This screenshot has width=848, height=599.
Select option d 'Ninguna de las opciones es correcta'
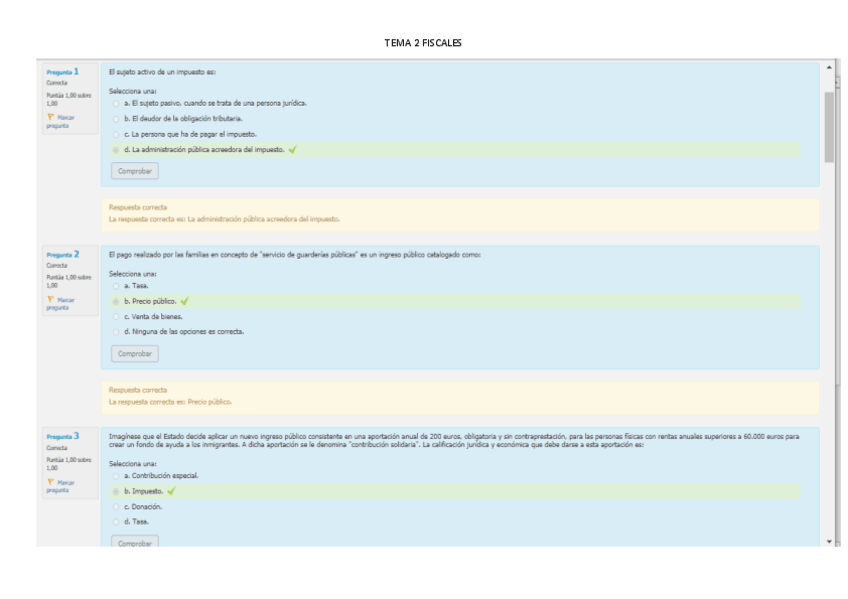coord(116,332)
